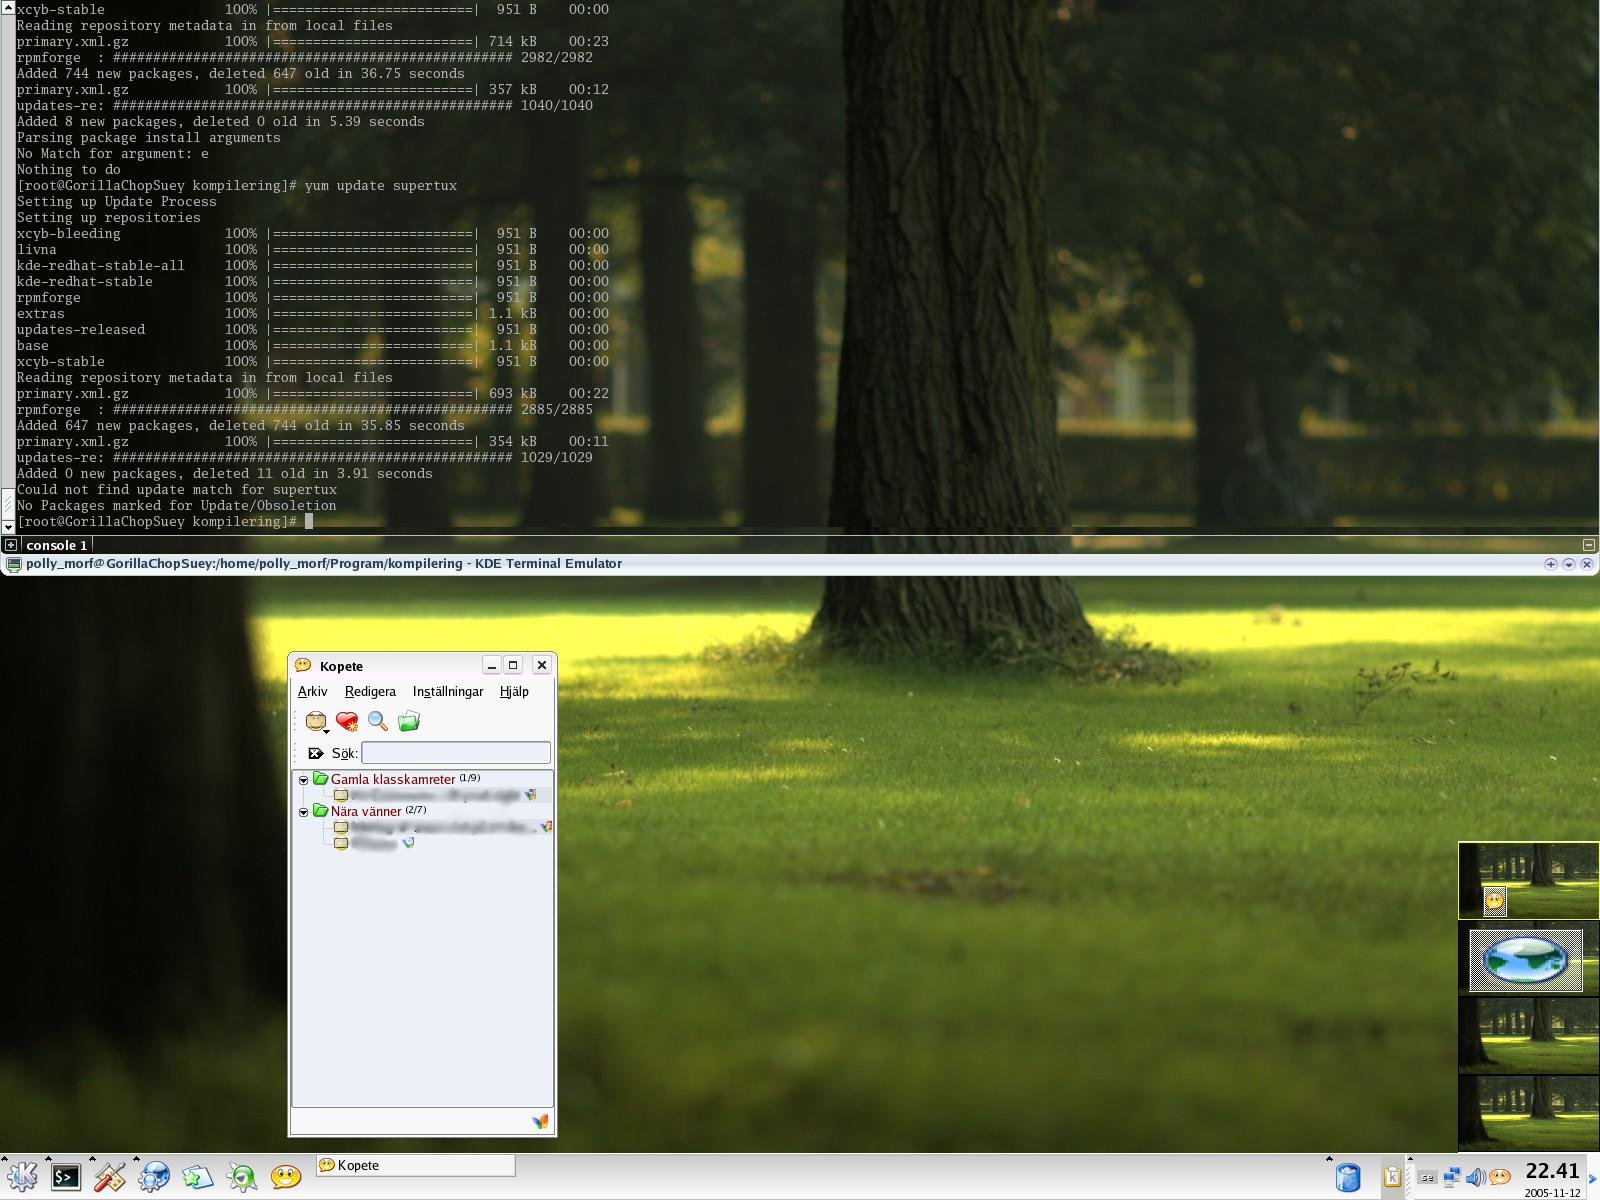Switch to second desktop with globe window in pager
Viewport: 1600px width, 1200px height.
1528,959
